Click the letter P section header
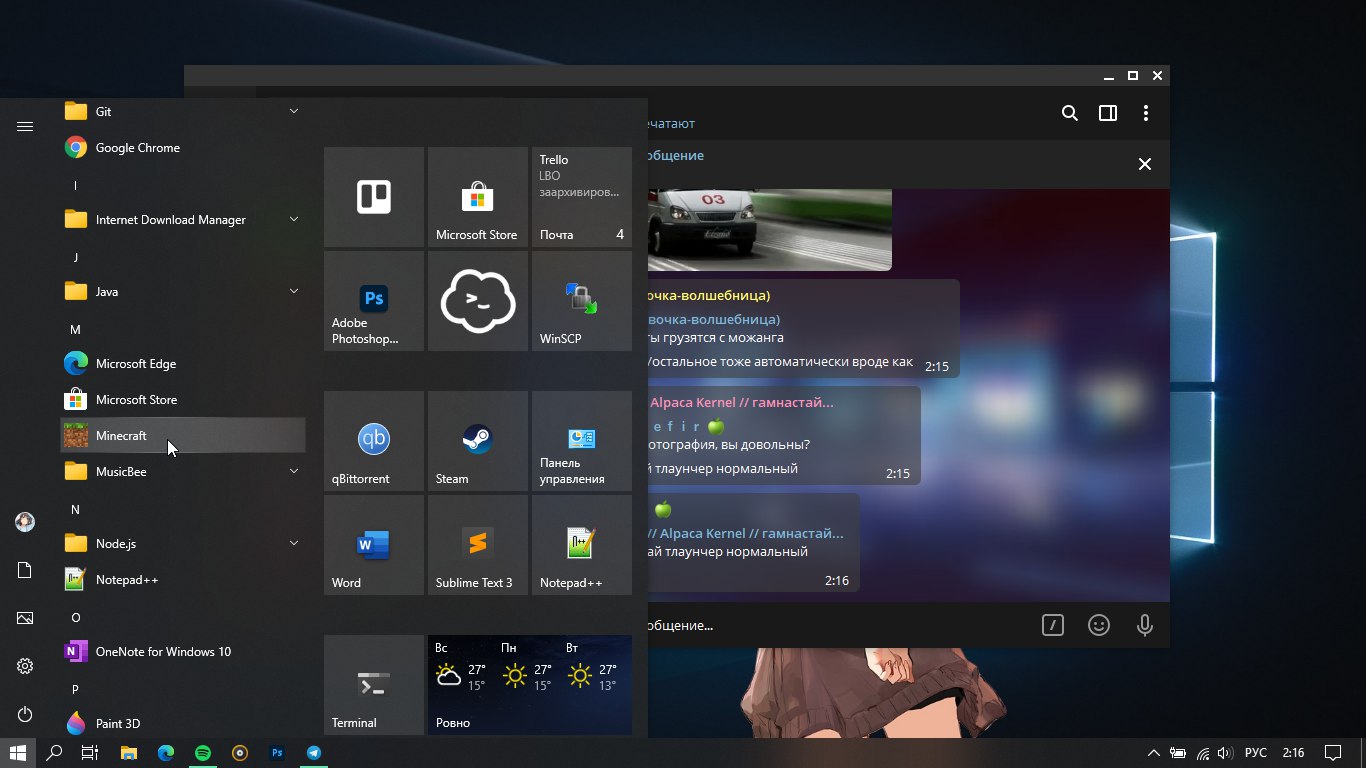Viewport: 1366px width, 768px height. click(x=75, y=689)
